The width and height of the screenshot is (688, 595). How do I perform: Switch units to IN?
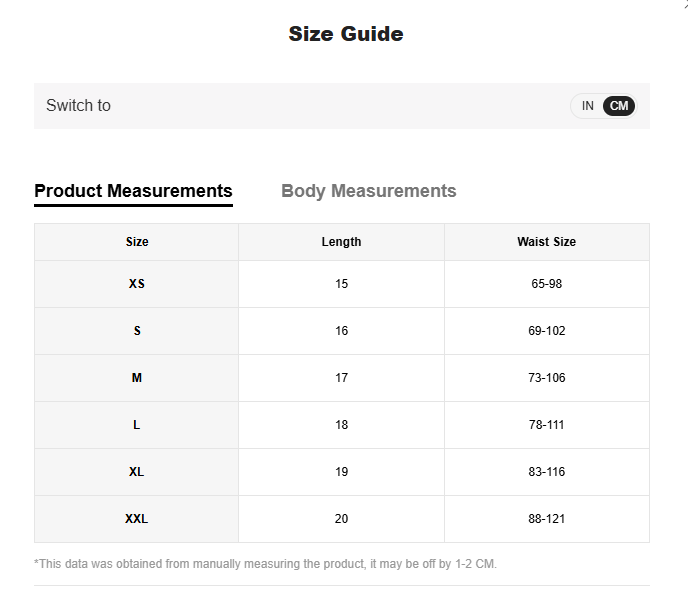(x=588, y=106)
